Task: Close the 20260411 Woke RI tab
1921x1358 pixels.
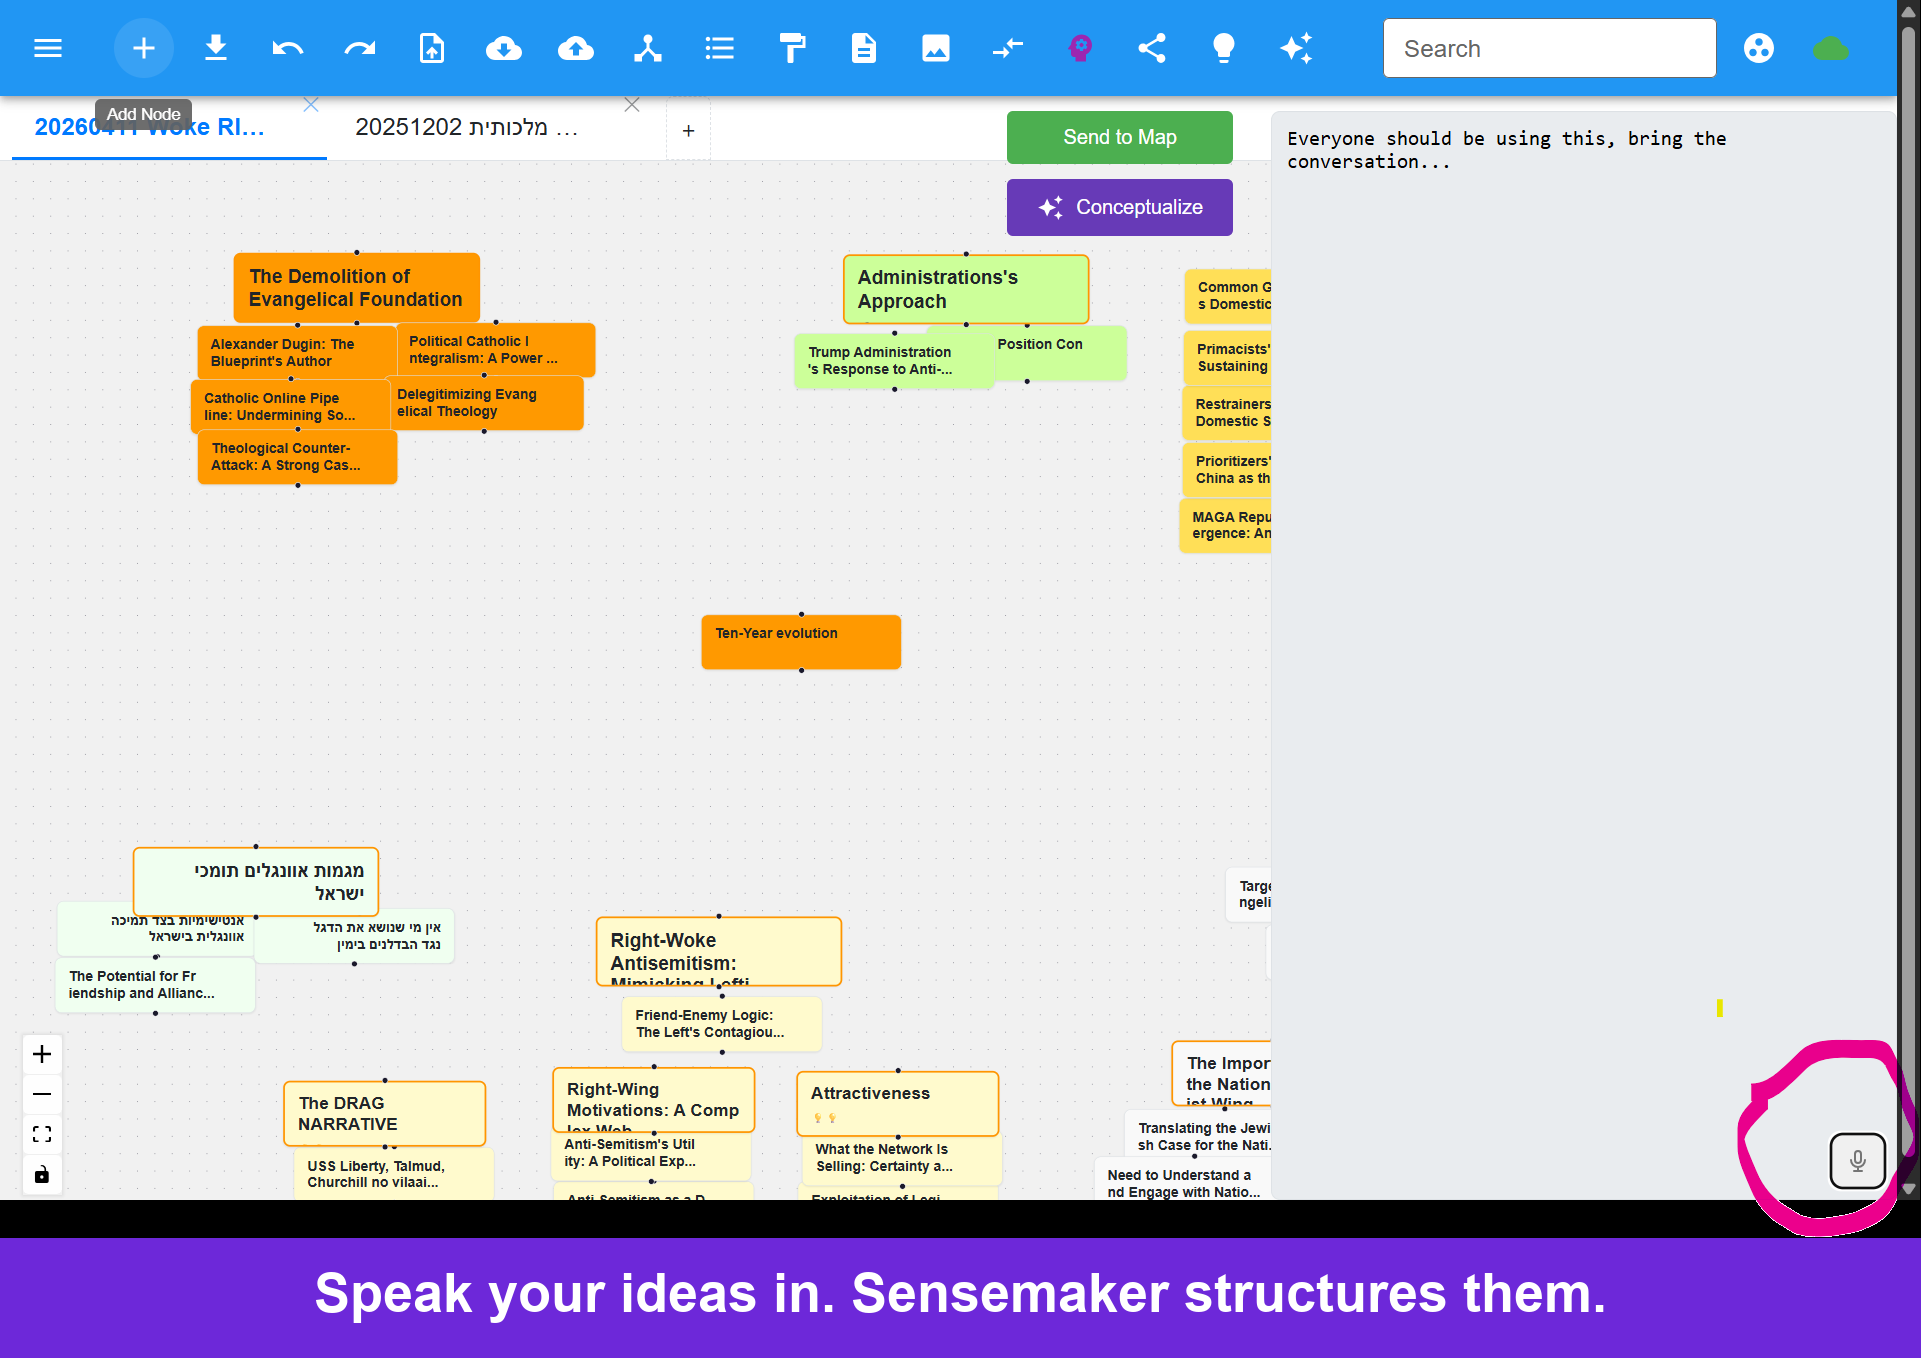Action: pyautogui.click(x=311, y=105)
